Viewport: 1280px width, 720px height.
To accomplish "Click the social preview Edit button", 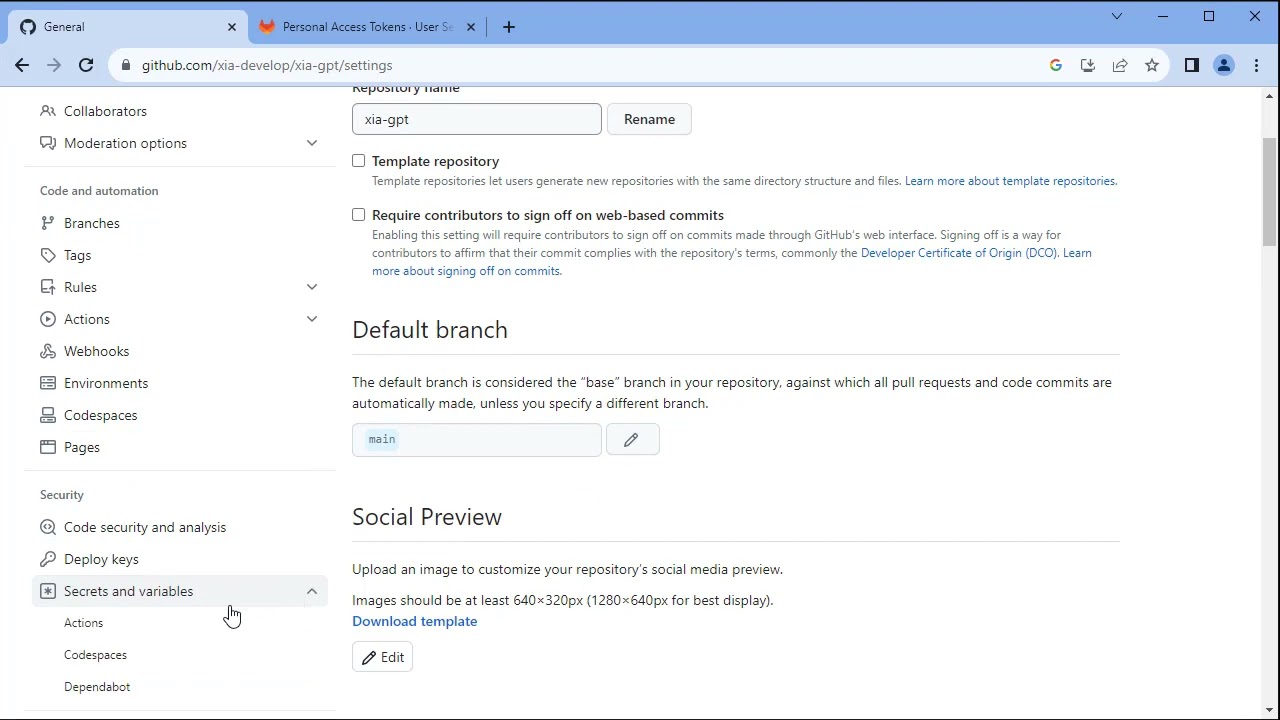I will point(382,657).
